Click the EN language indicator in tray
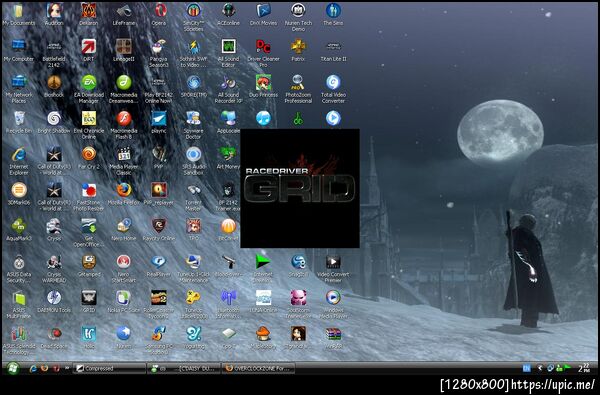The image size is (600, 395). pyautogui.click(x=527, y=368)
